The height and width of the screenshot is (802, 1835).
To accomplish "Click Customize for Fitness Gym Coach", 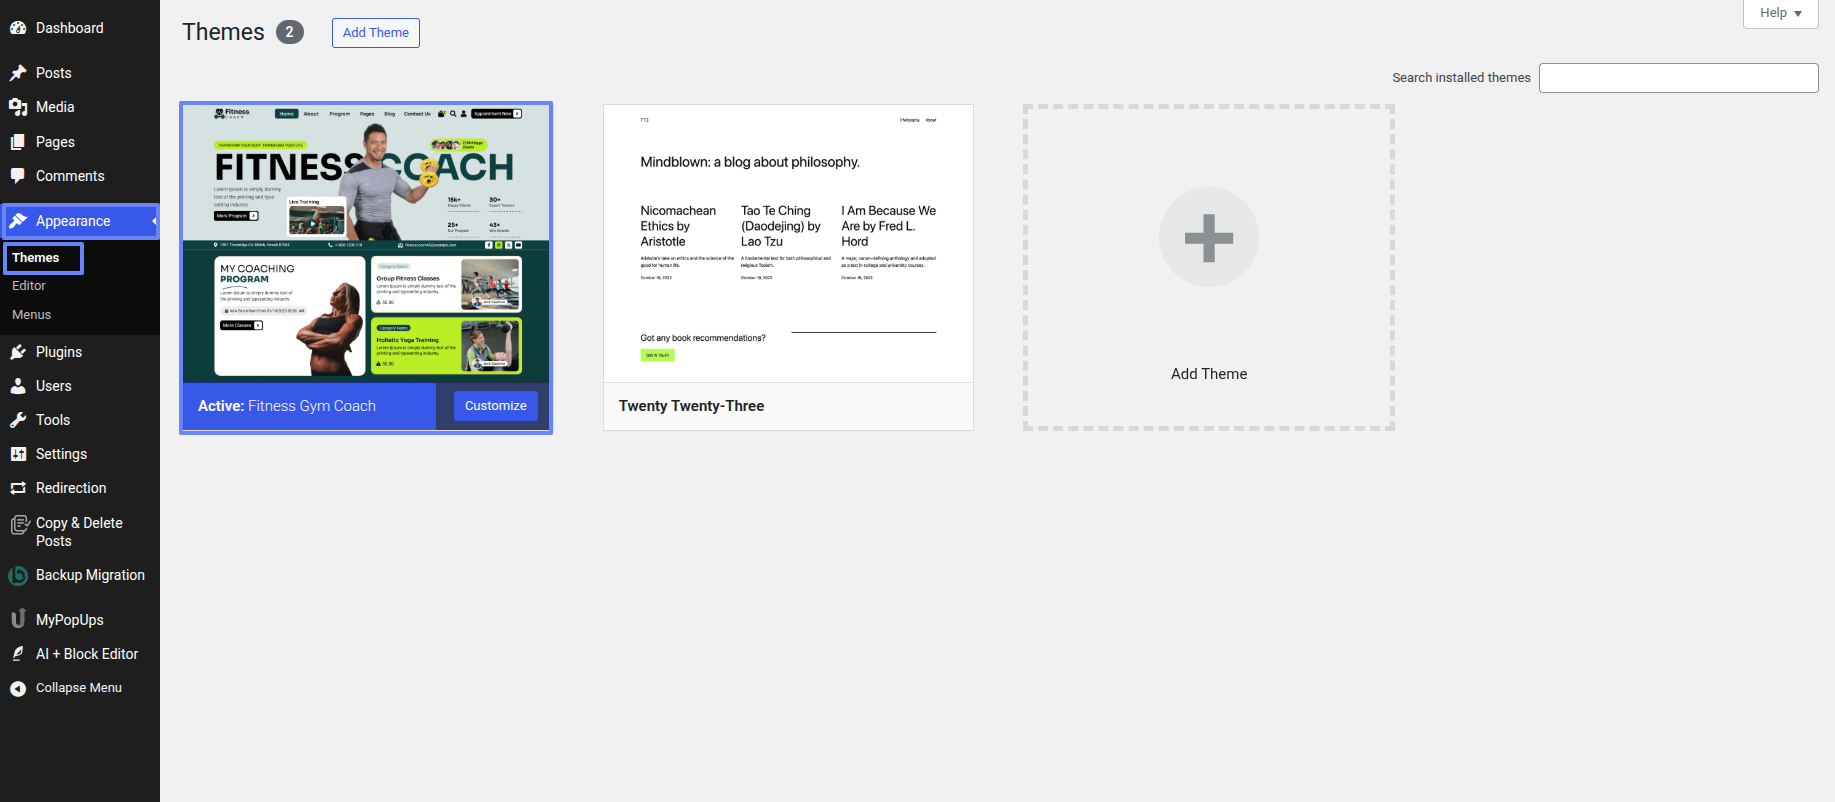I will (495, 406).
